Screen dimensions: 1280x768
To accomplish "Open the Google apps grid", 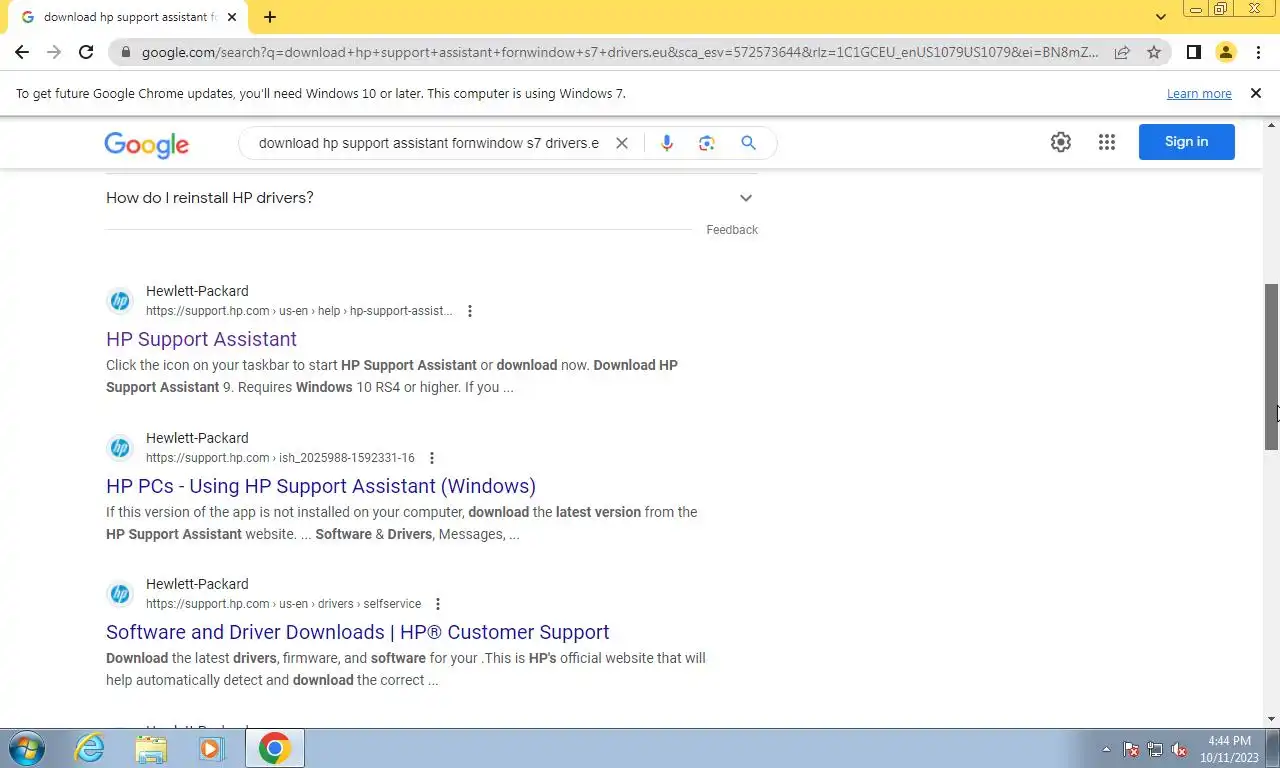I will point(1106,142).
